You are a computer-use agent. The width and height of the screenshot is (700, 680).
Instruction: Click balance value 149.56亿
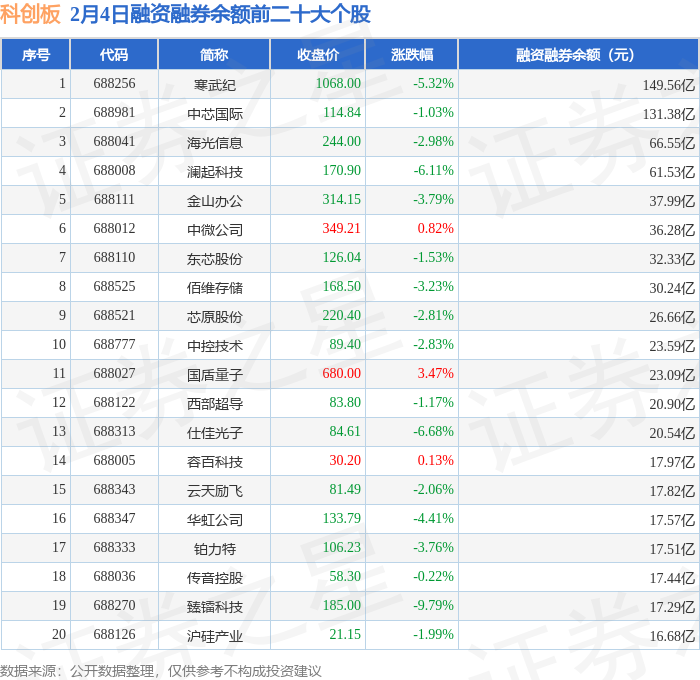tap(669, 85)
